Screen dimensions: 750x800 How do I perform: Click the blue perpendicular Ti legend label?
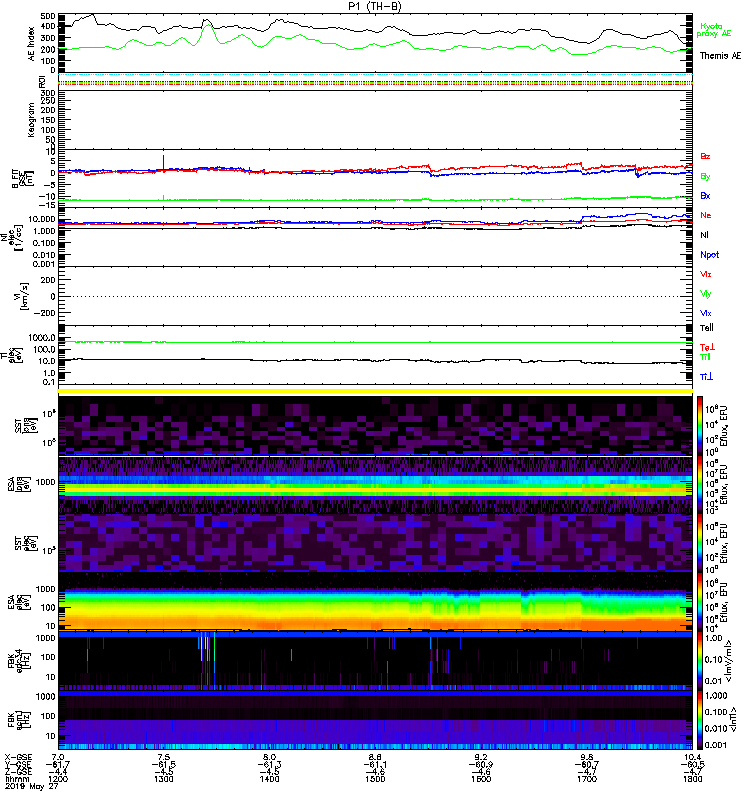pos(706,376)
